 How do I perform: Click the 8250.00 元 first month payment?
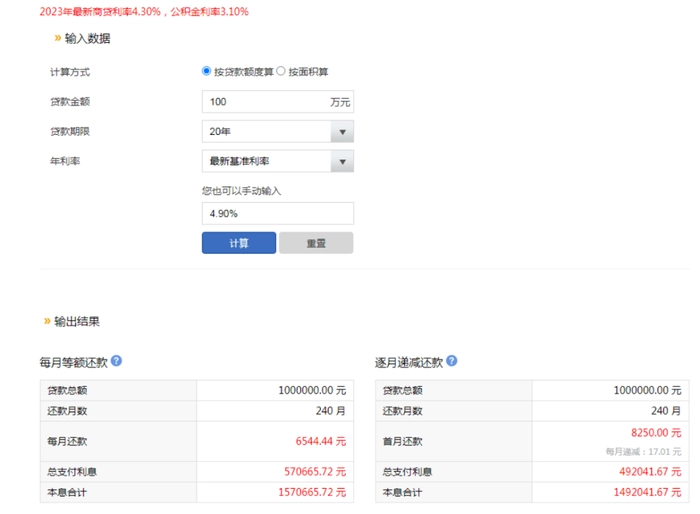[656, 433]
